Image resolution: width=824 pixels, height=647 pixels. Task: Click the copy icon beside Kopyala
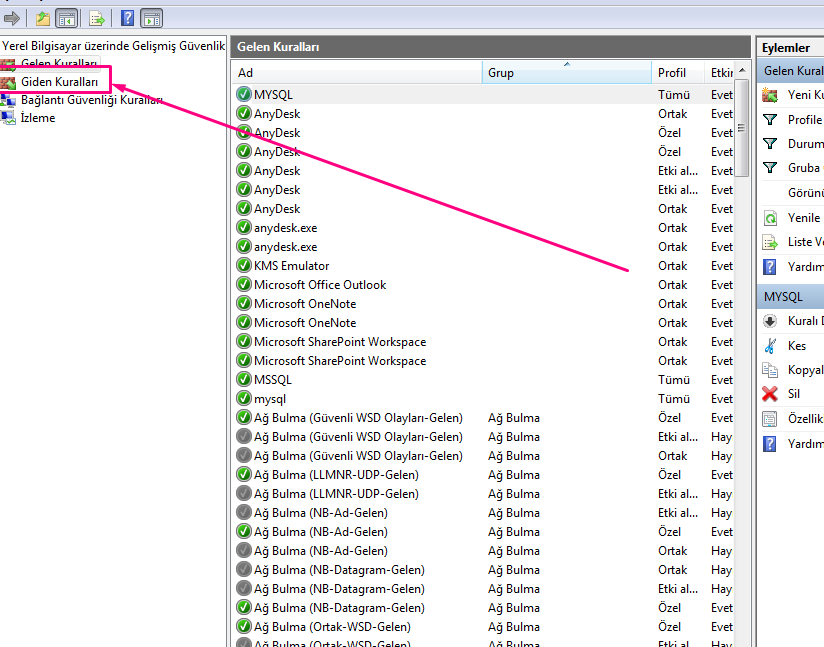[x=770, y=370]
